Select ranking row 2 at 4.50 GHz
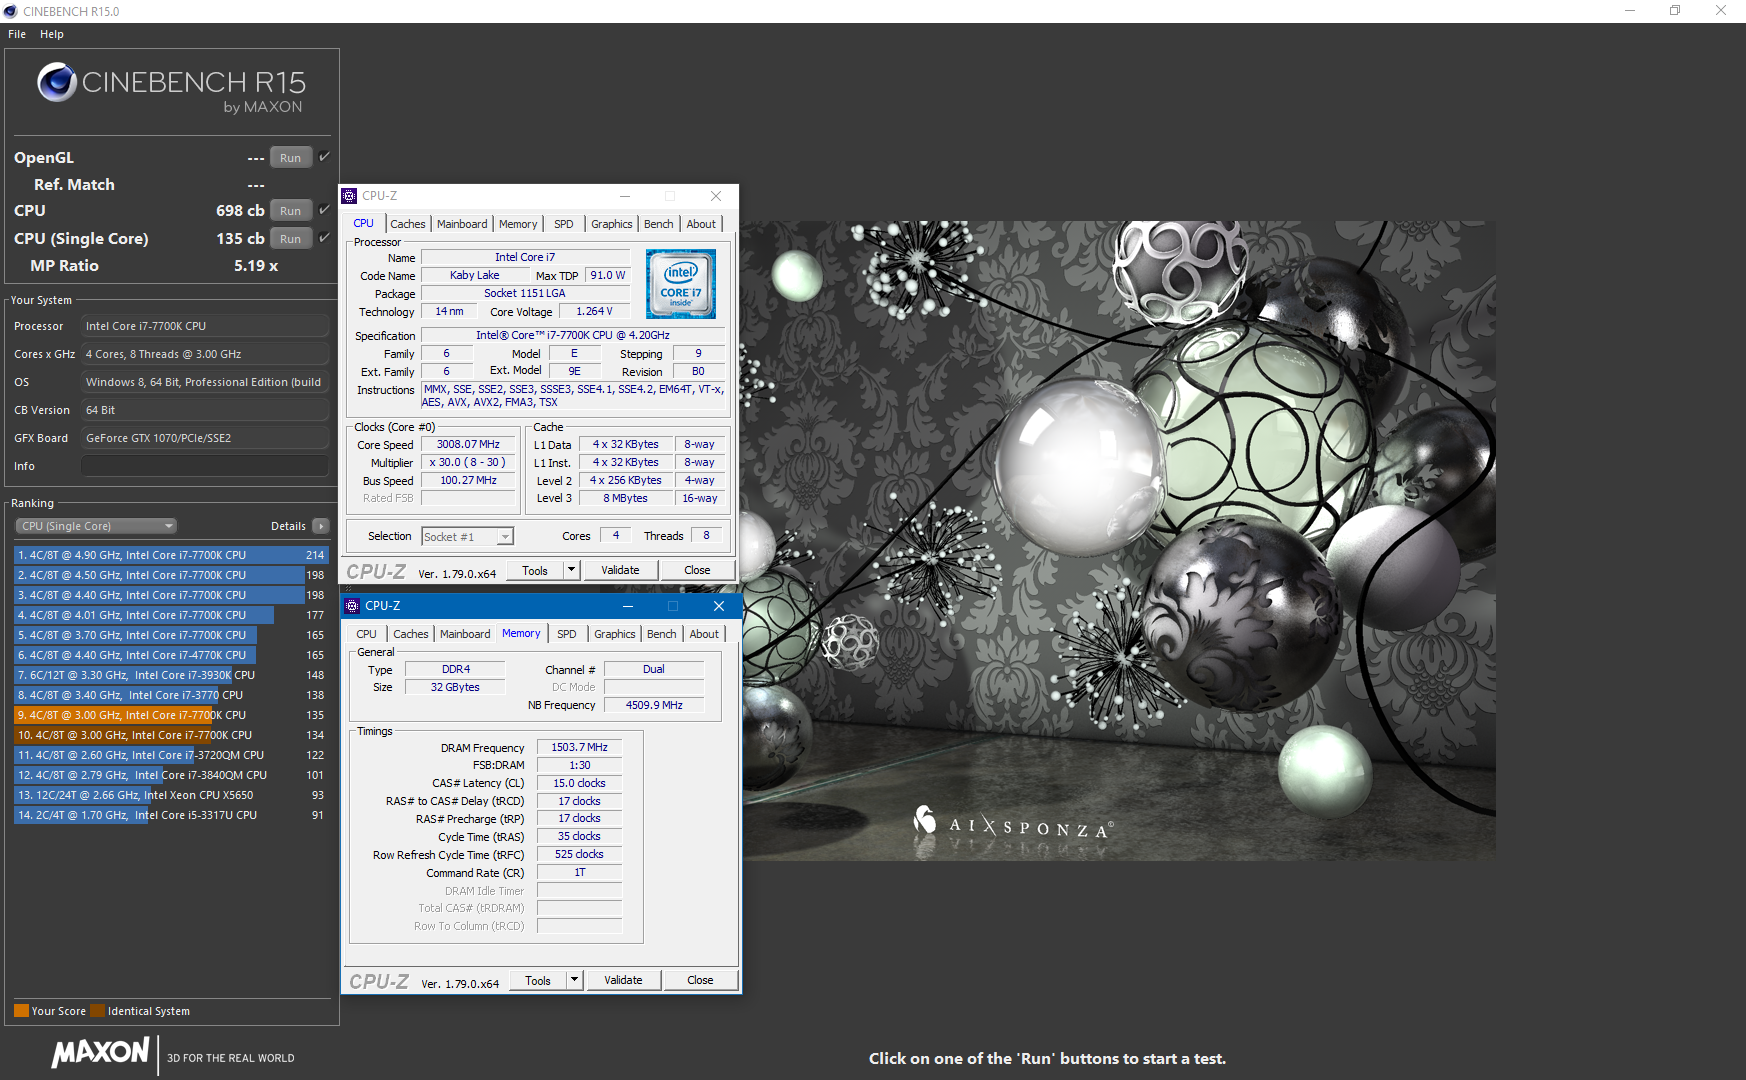This screenshot has width=1746, height=1080. [171, 575]
